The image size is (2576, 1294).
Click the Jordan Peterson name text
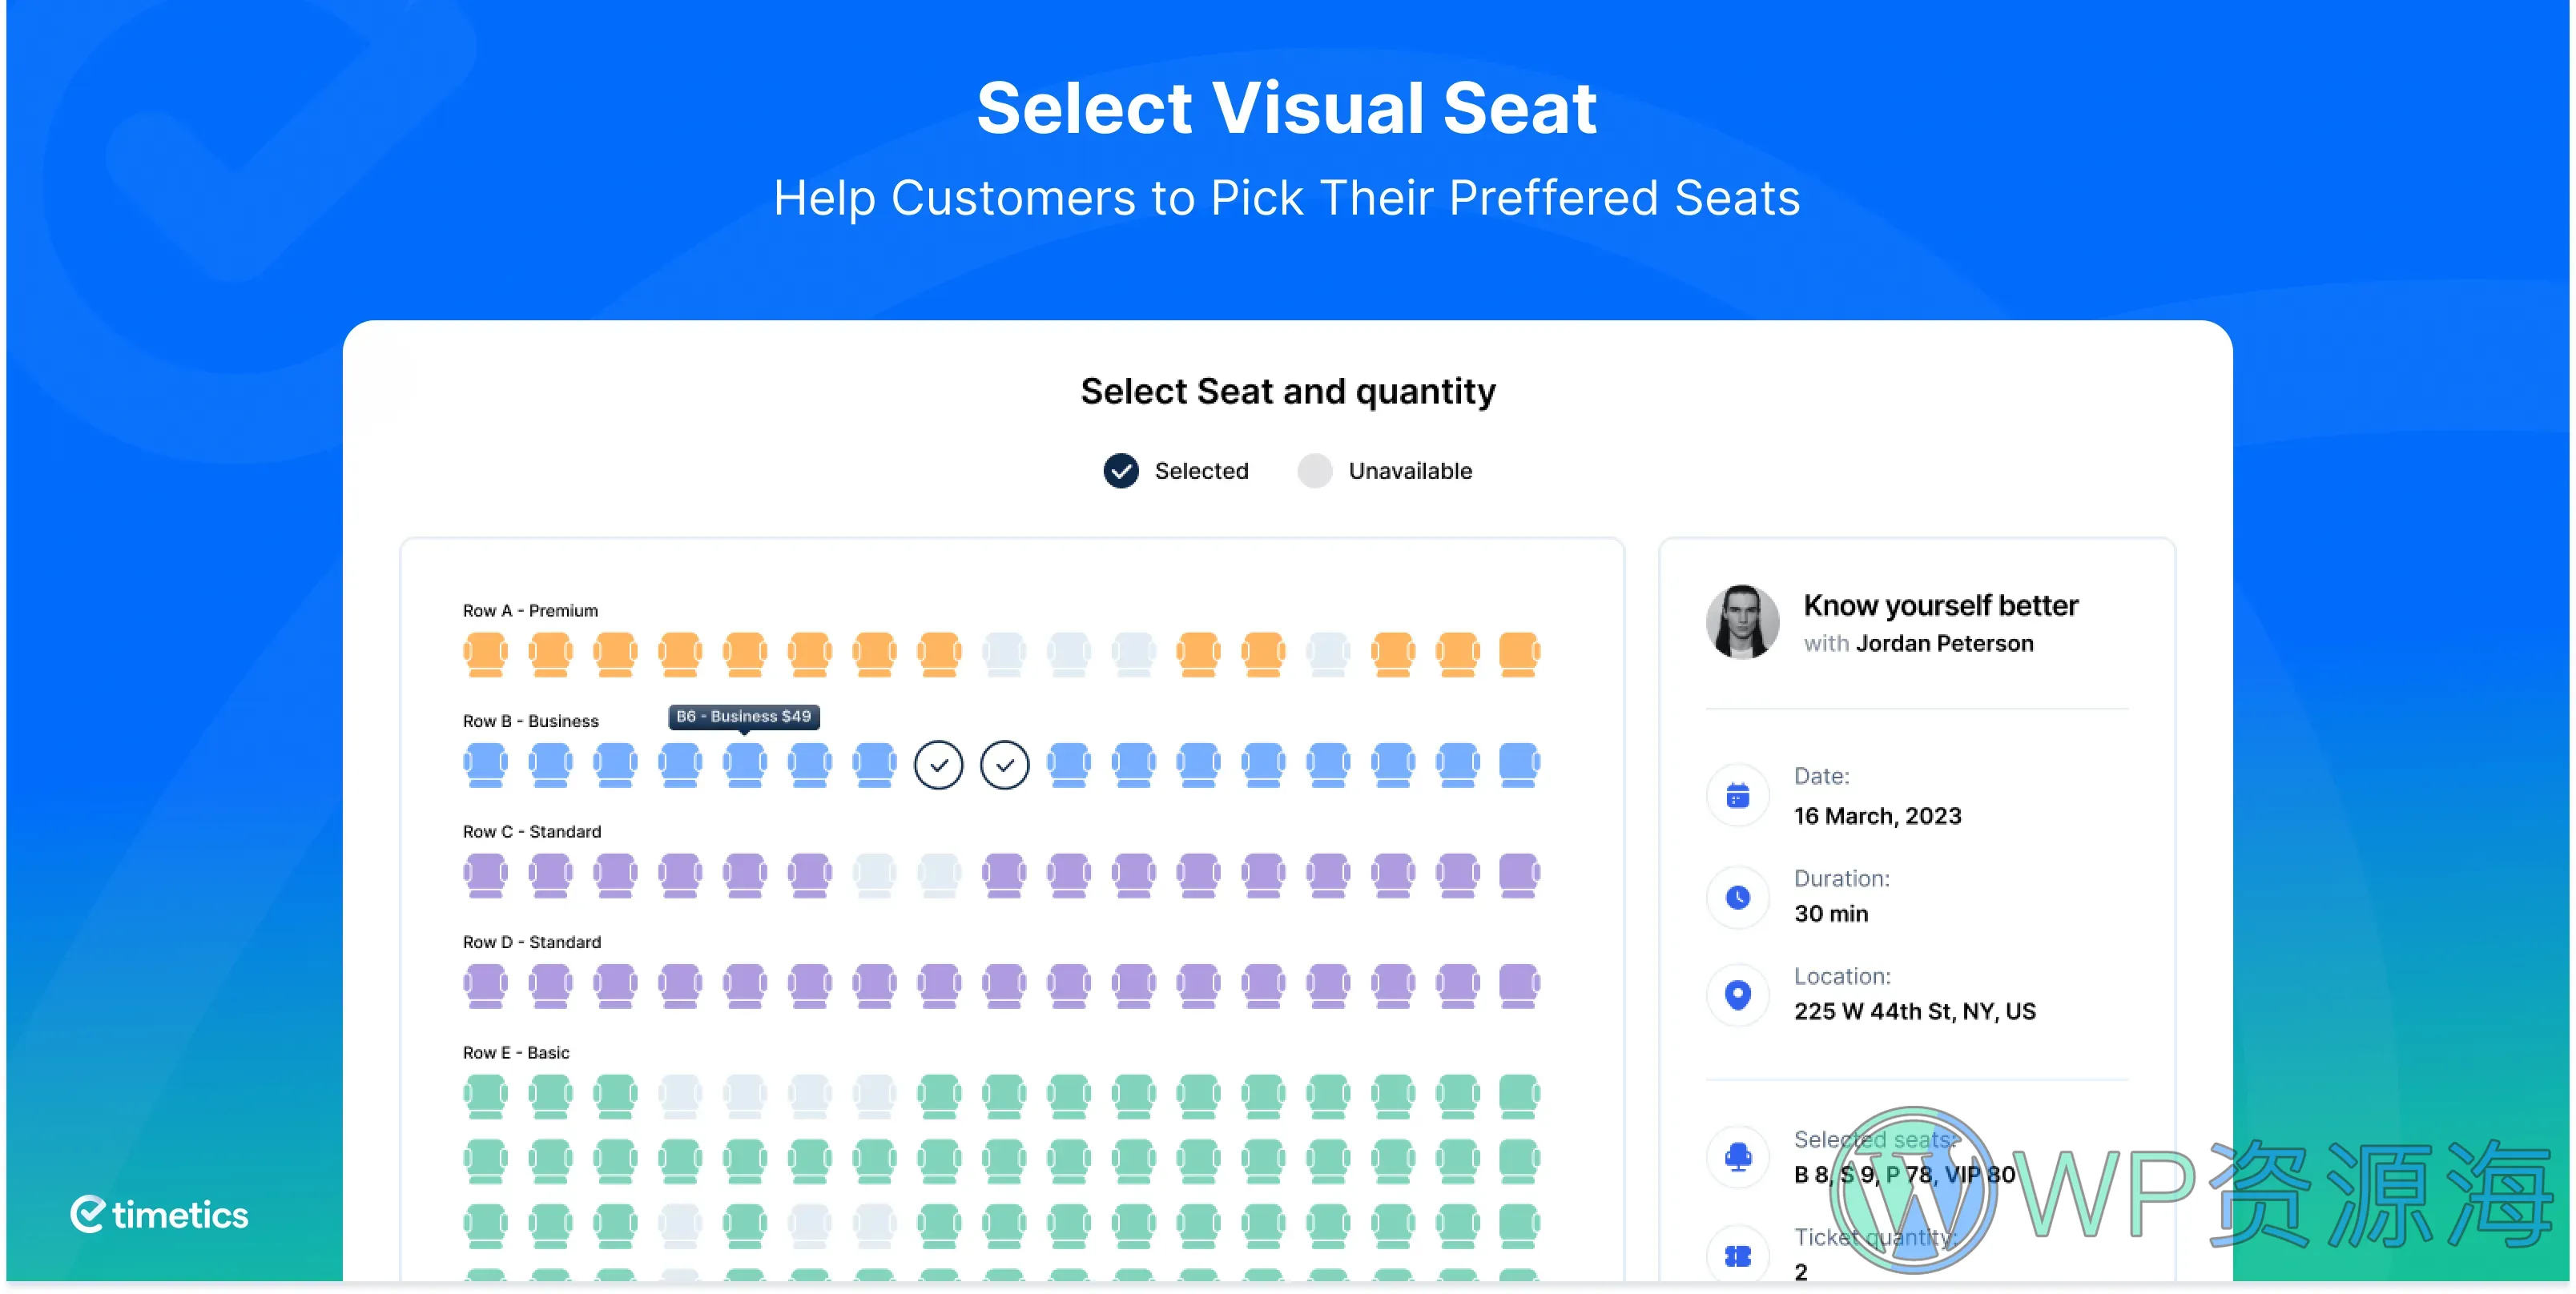pyautogui.click(x=1944, y=643)
